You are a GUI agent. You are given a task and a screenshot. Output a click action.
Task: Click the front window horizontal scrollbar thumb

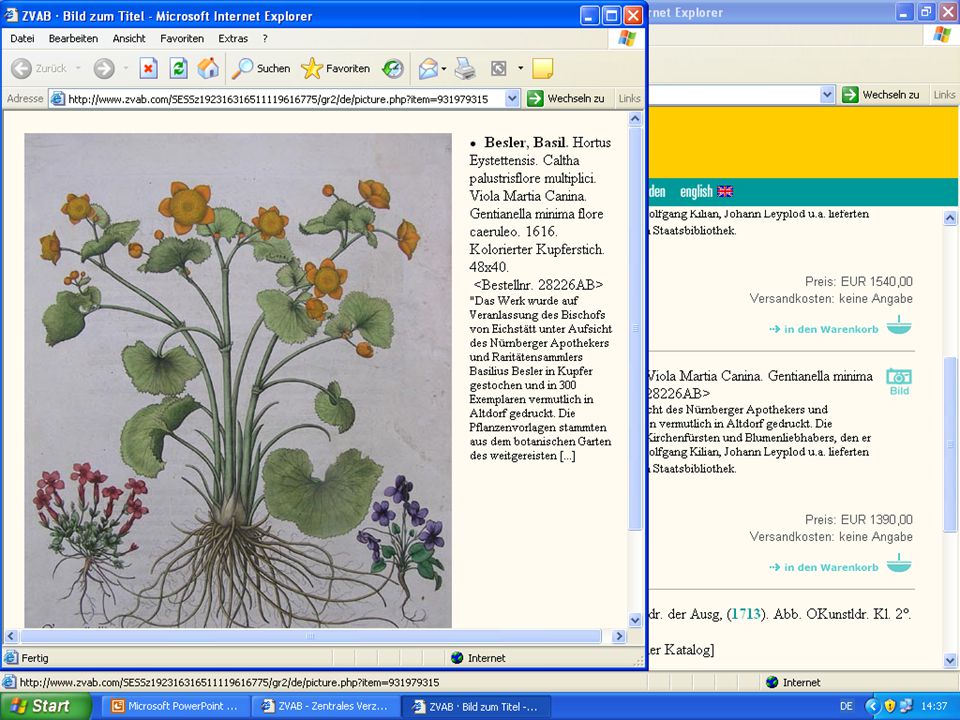pyautogui.click(x=310, y=636)
